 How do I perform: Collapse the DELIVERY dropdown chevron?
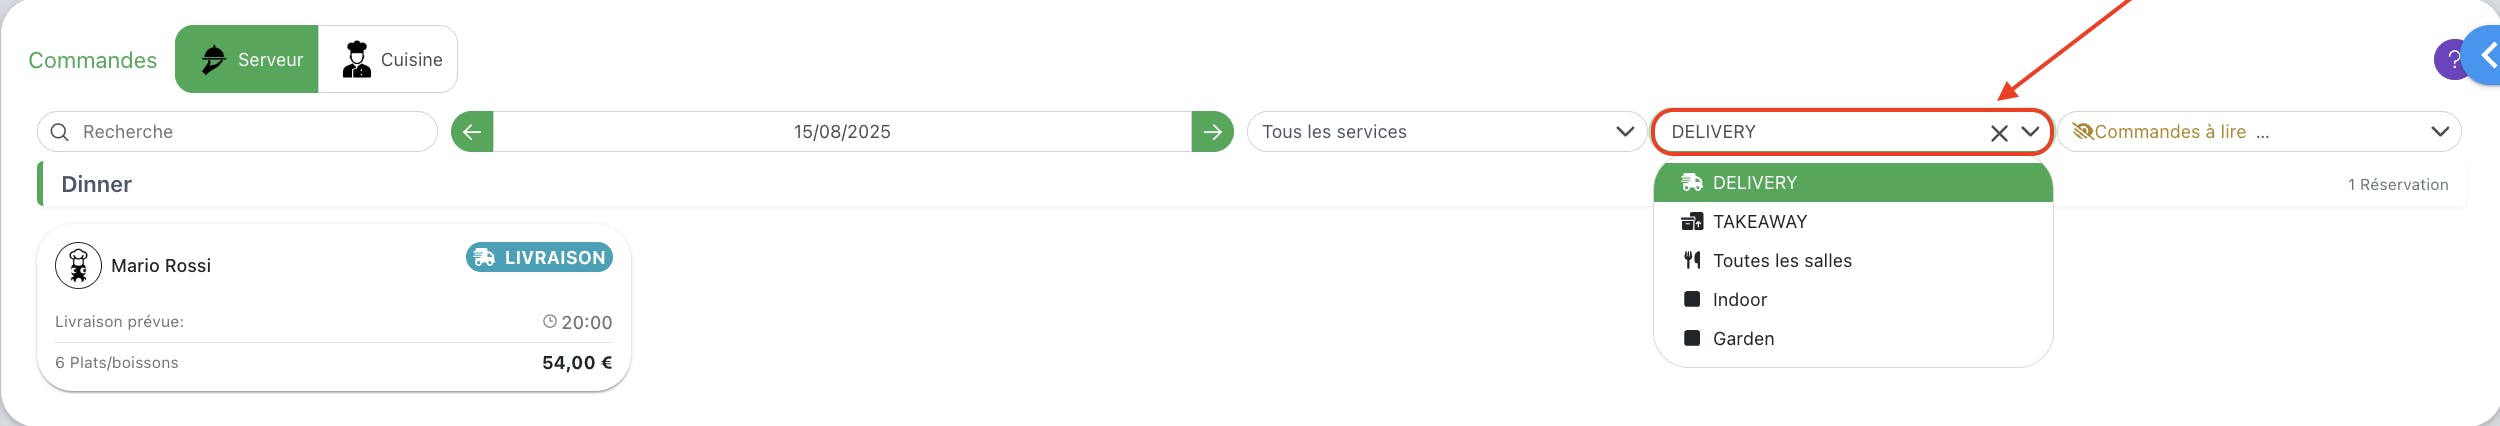click(x=2030, y=132)
